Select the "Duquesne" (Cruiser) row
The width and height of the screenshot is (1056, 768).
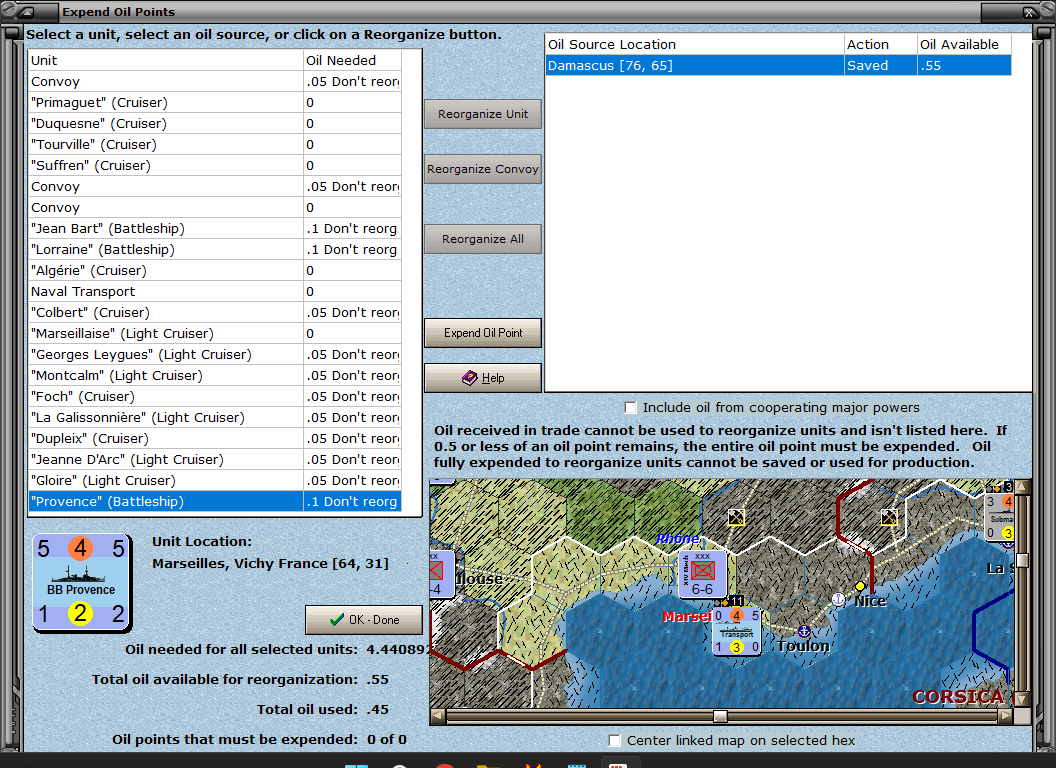point(215,123)
